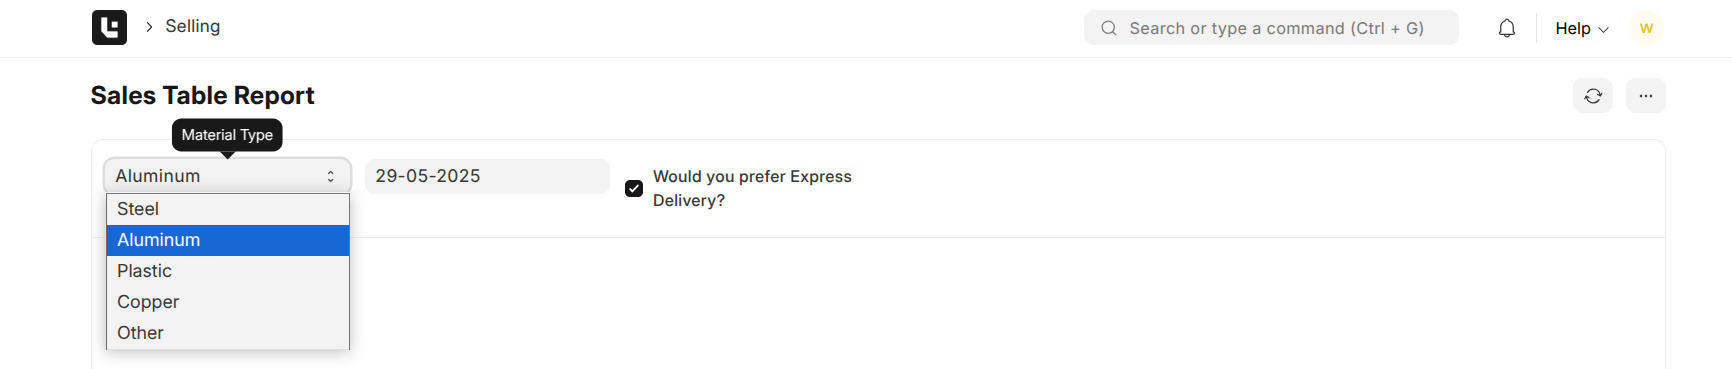The height and width of the screenshot is (369, 1732).
Task: Pick Plastic in the dropdown list
Action: tap(228, 271)
